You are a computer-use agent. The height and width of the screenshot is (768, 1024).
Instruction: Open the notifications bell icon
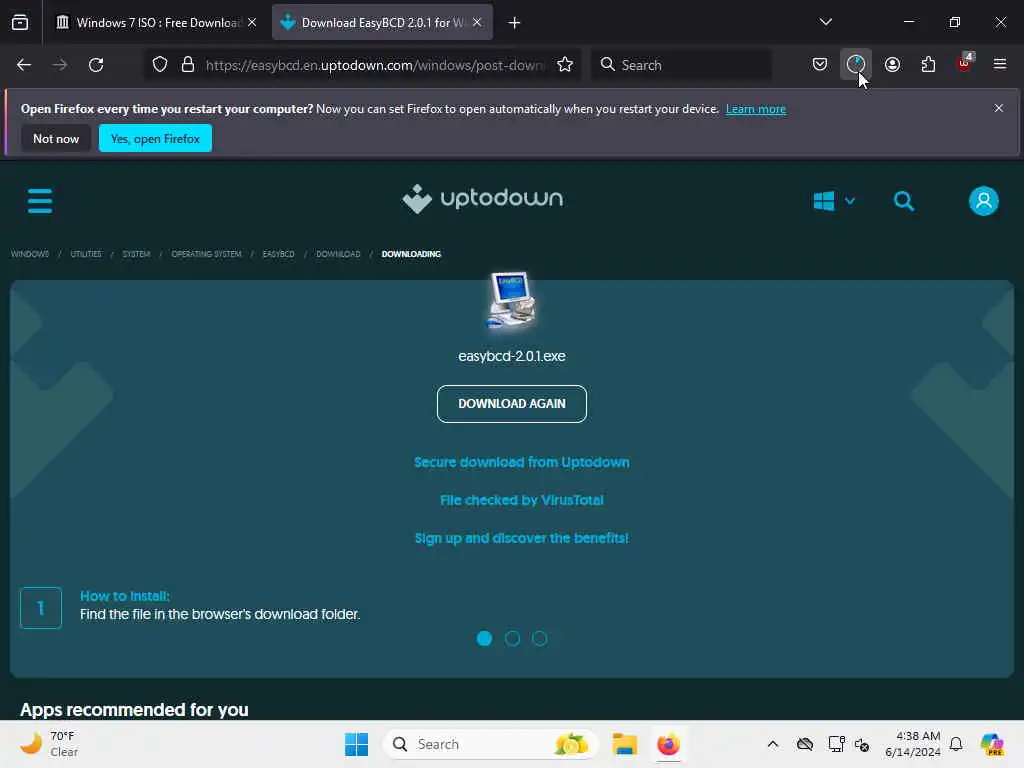[x=956, y=744]
